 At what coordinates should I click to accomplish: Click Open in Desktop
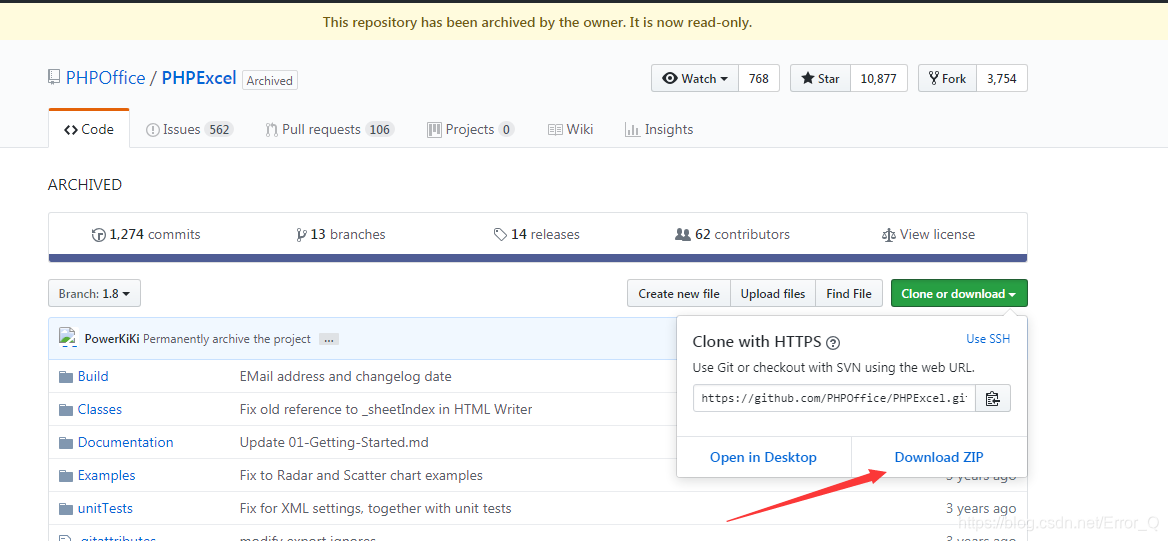[764, 457]
